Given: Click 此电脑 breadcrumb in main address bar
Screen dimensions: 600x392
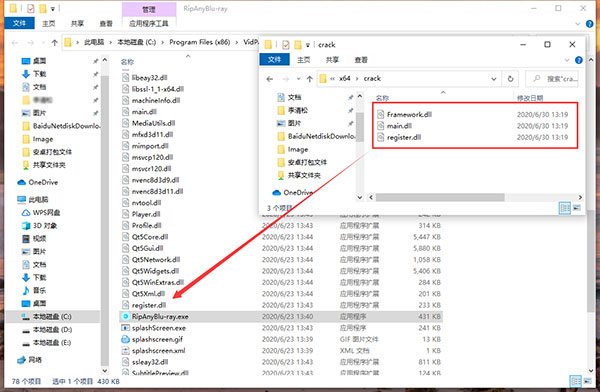Looking at the screenshot, I should pos(94,42).
